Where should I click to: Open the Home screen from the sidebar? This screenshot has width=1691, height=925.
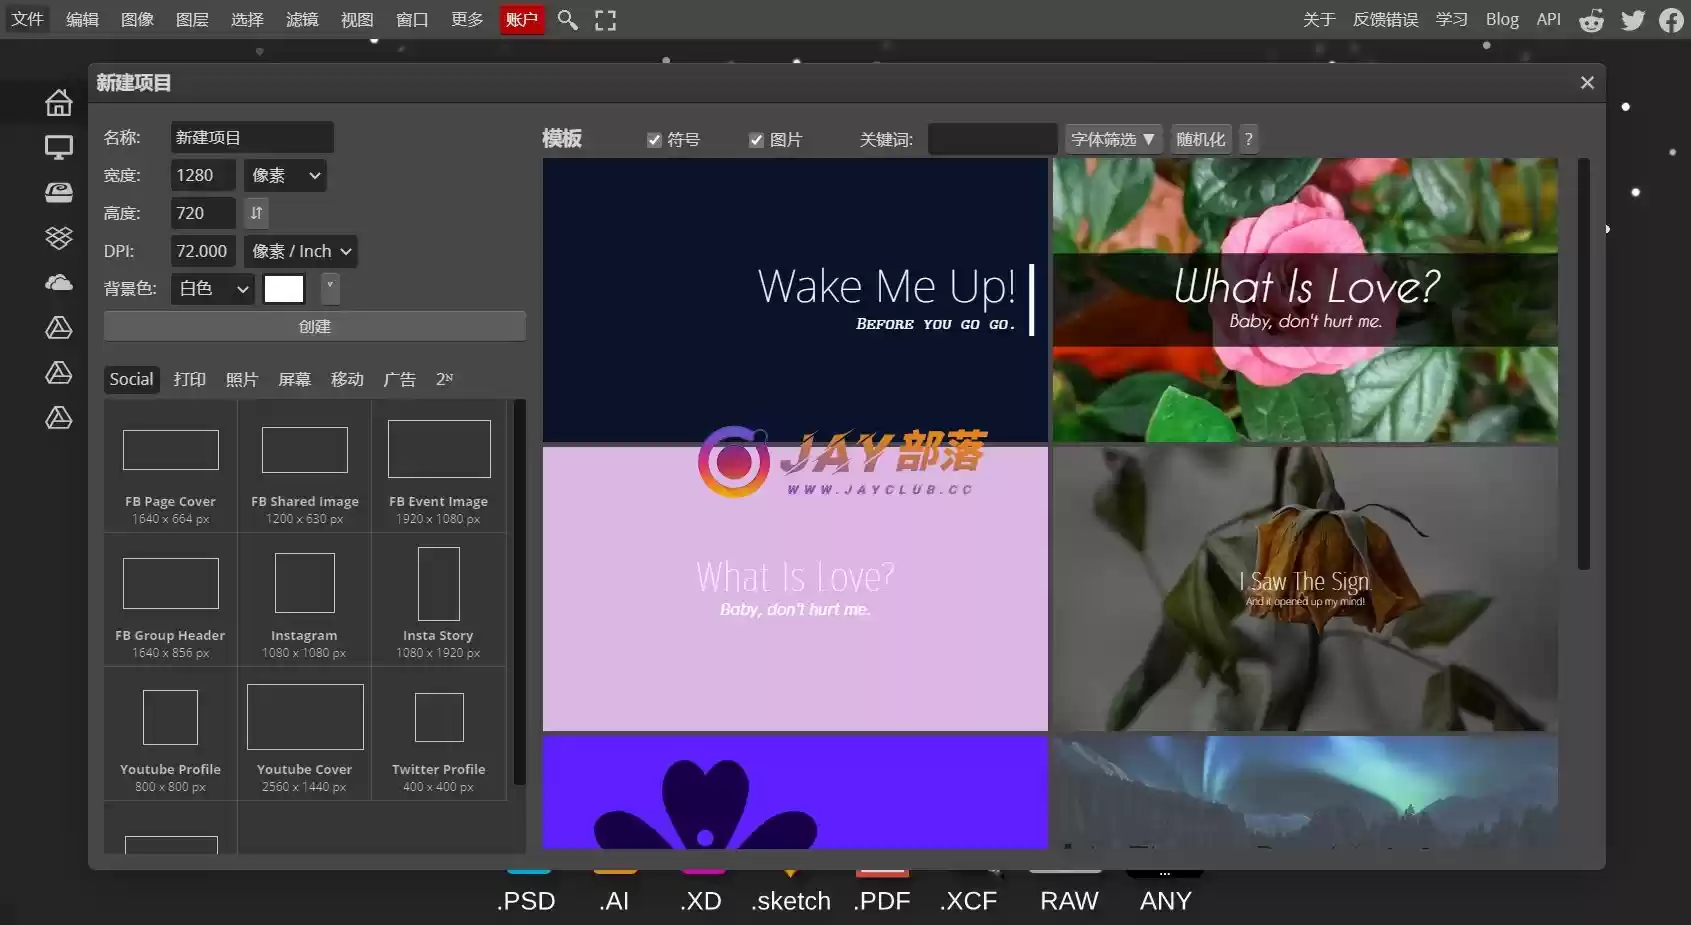59,102
